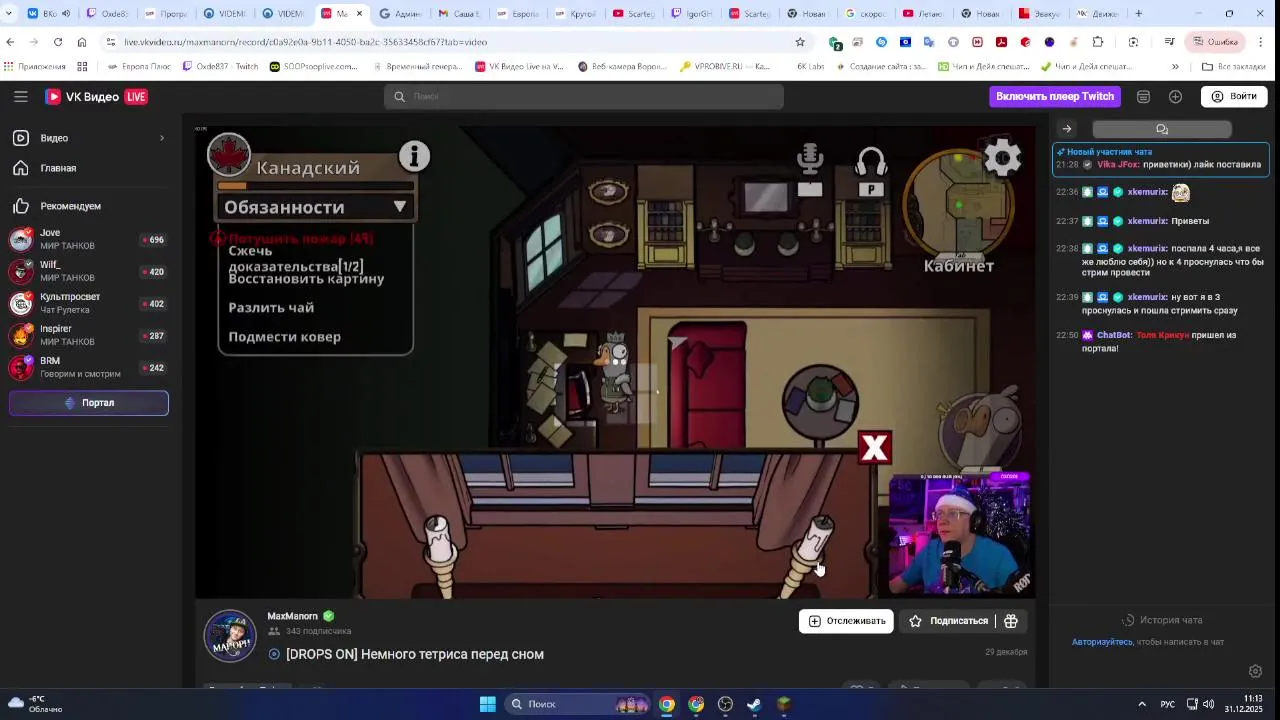The width and height of the screenshot is (1280, 720).
Task: Open the Приложения apps shortcut
Action: pyautogui.click(x=35, y=67)
